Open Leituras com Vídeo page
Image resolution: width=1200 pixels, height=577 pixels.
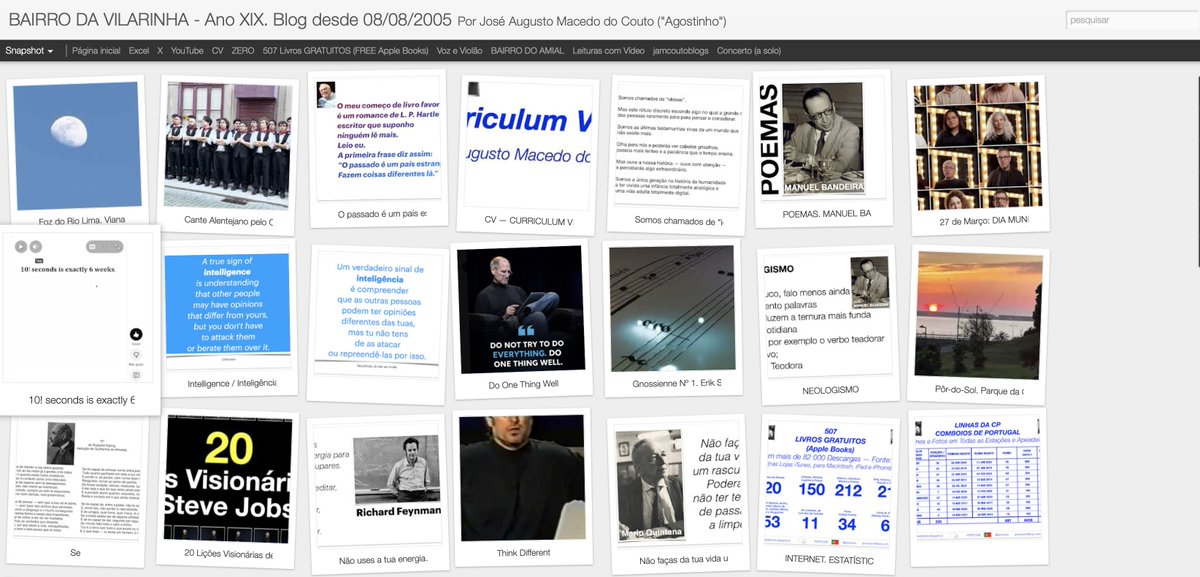[x=609, y=50]
